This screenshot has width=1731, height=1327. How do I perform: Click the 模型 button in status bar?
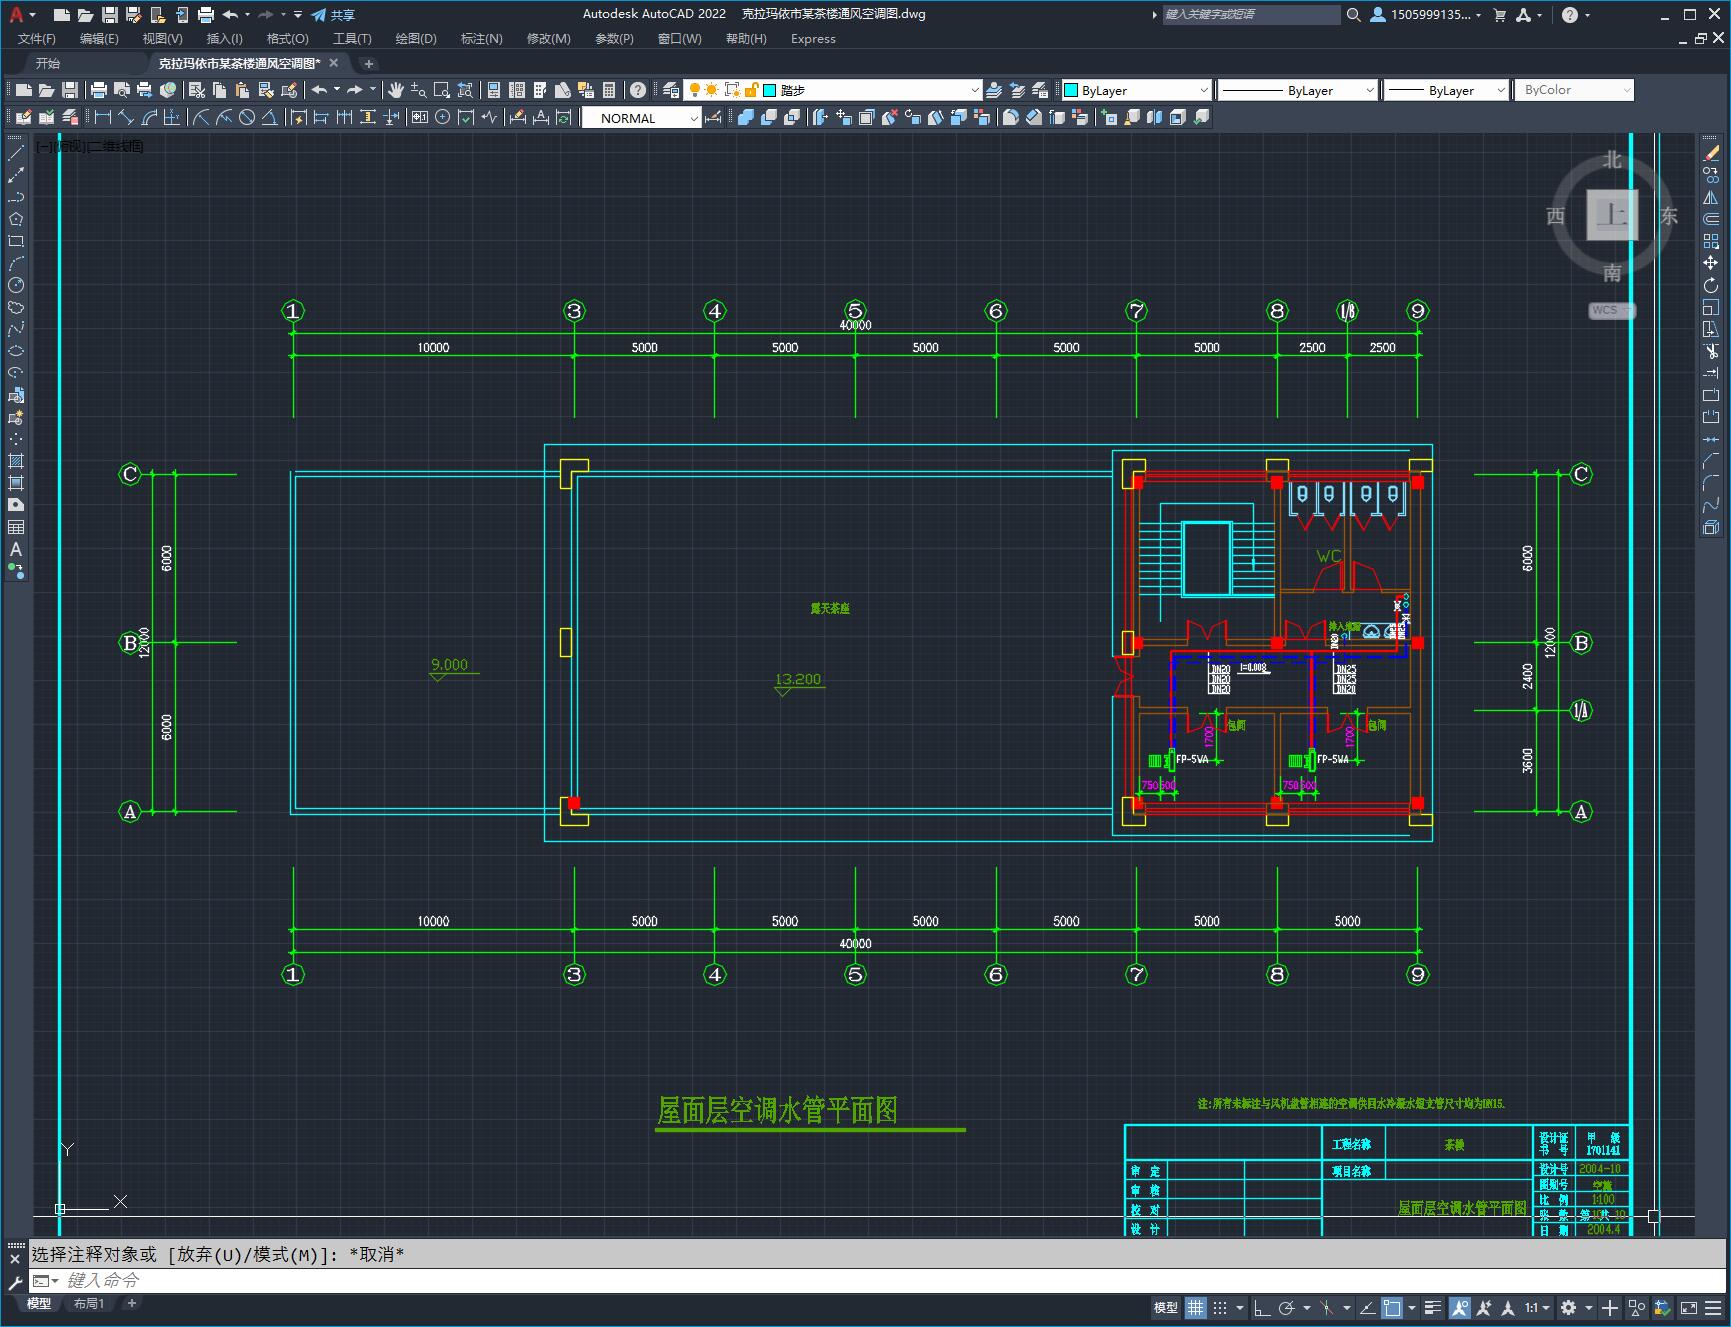1165,1308
